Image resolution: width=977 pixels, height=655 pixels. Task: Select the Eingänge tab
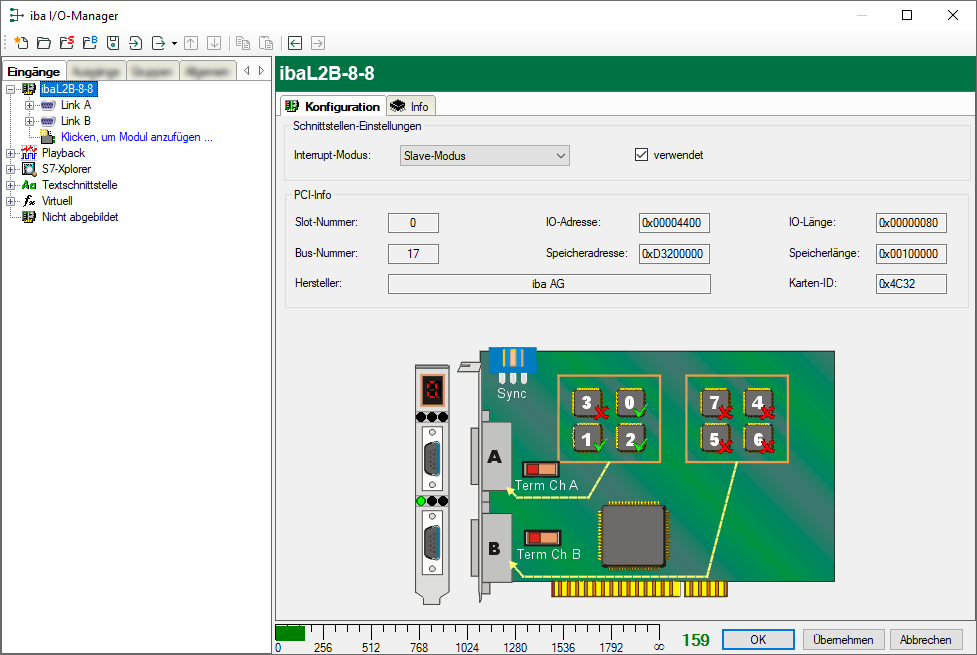[34, 71]
